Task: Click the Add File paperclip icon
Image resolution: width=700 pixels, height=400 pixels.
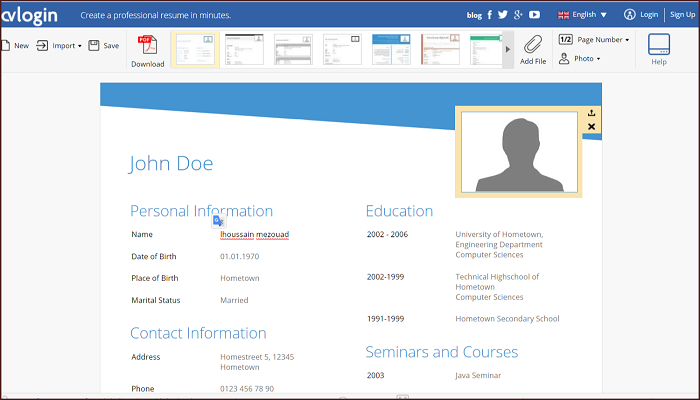Action: click(532, 45)
